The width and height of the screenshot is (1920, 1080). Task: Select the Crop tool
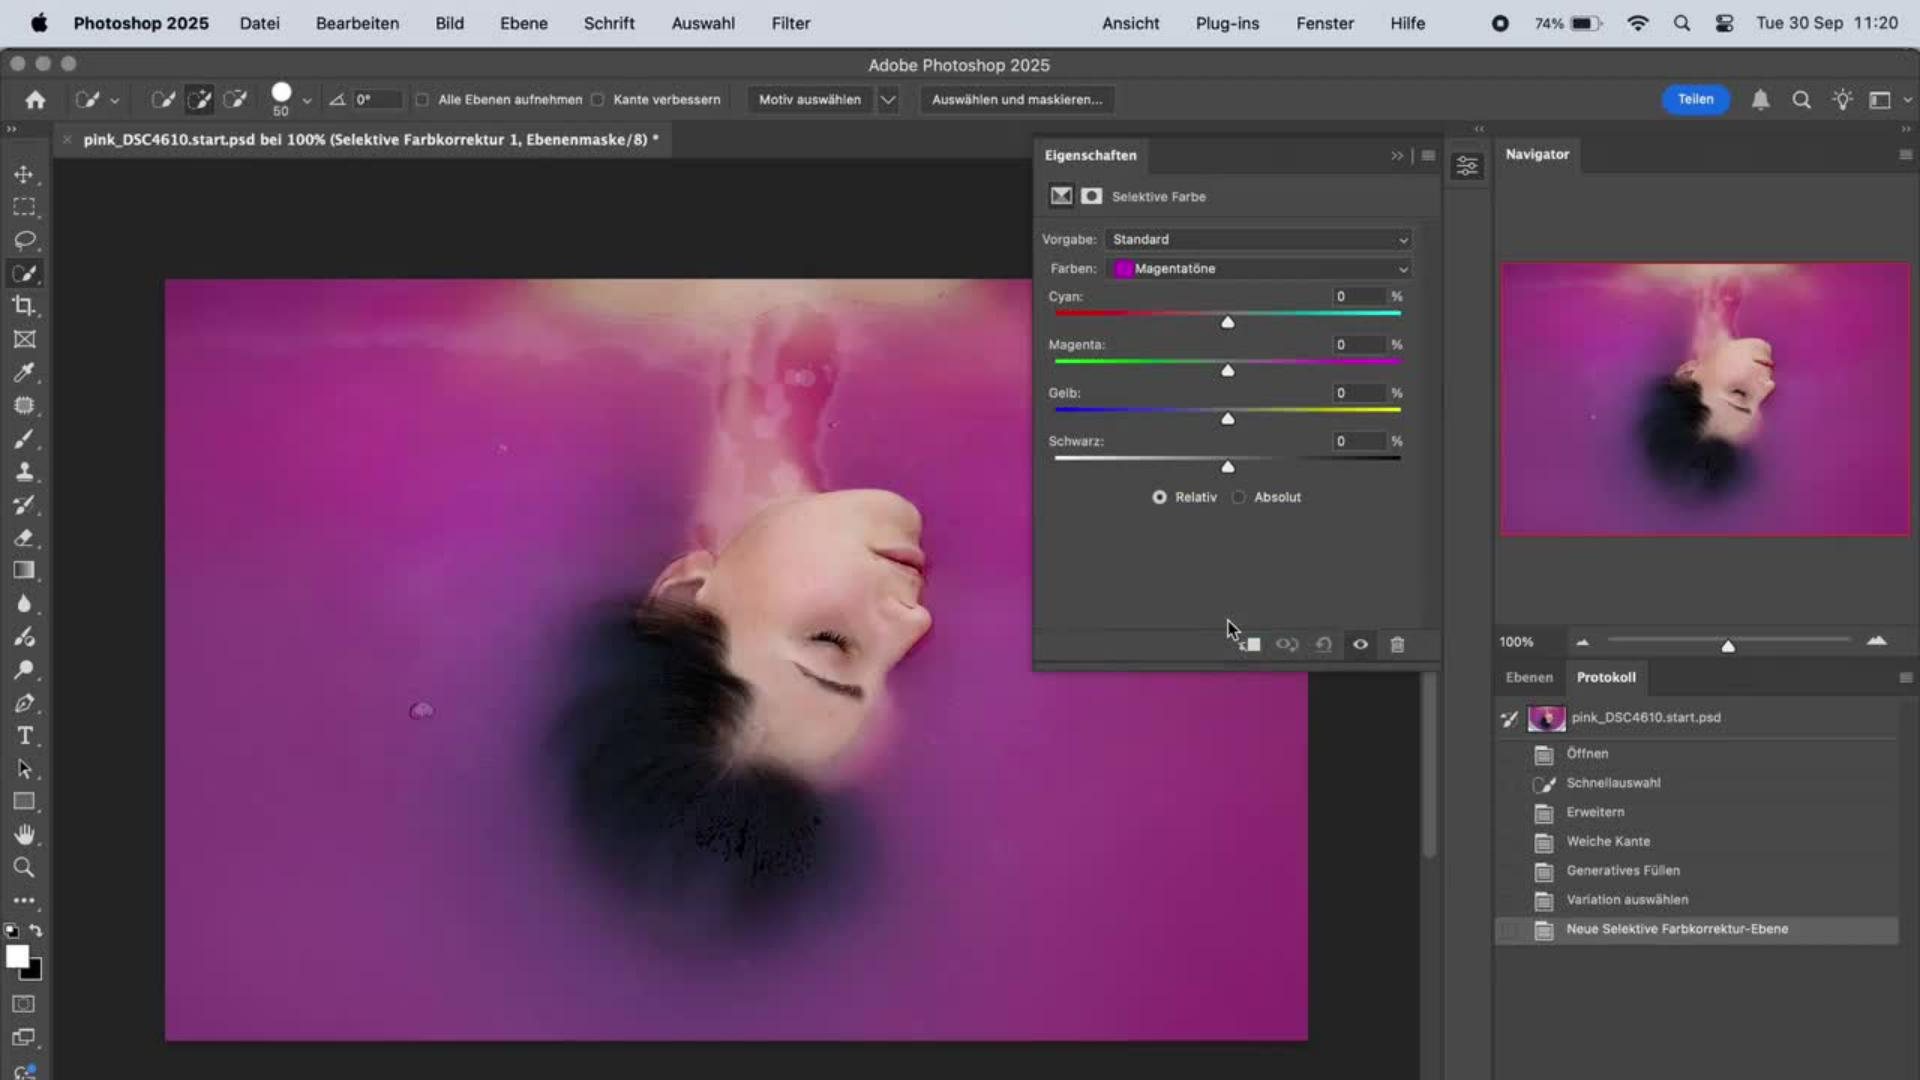24,306
